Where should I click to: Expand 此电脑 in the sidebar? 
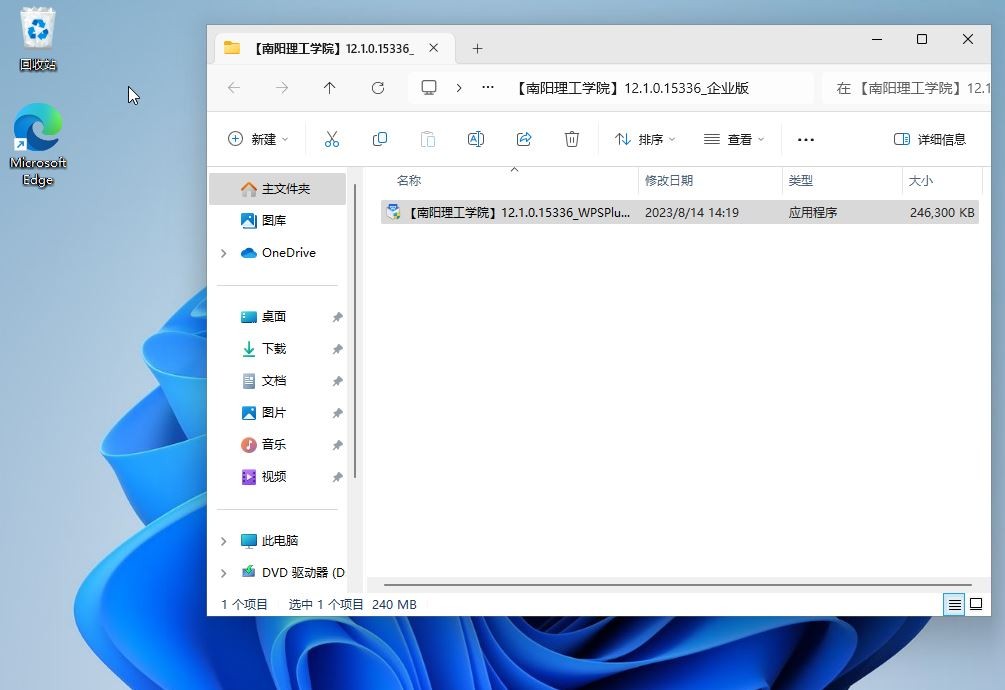pos(223,540)
